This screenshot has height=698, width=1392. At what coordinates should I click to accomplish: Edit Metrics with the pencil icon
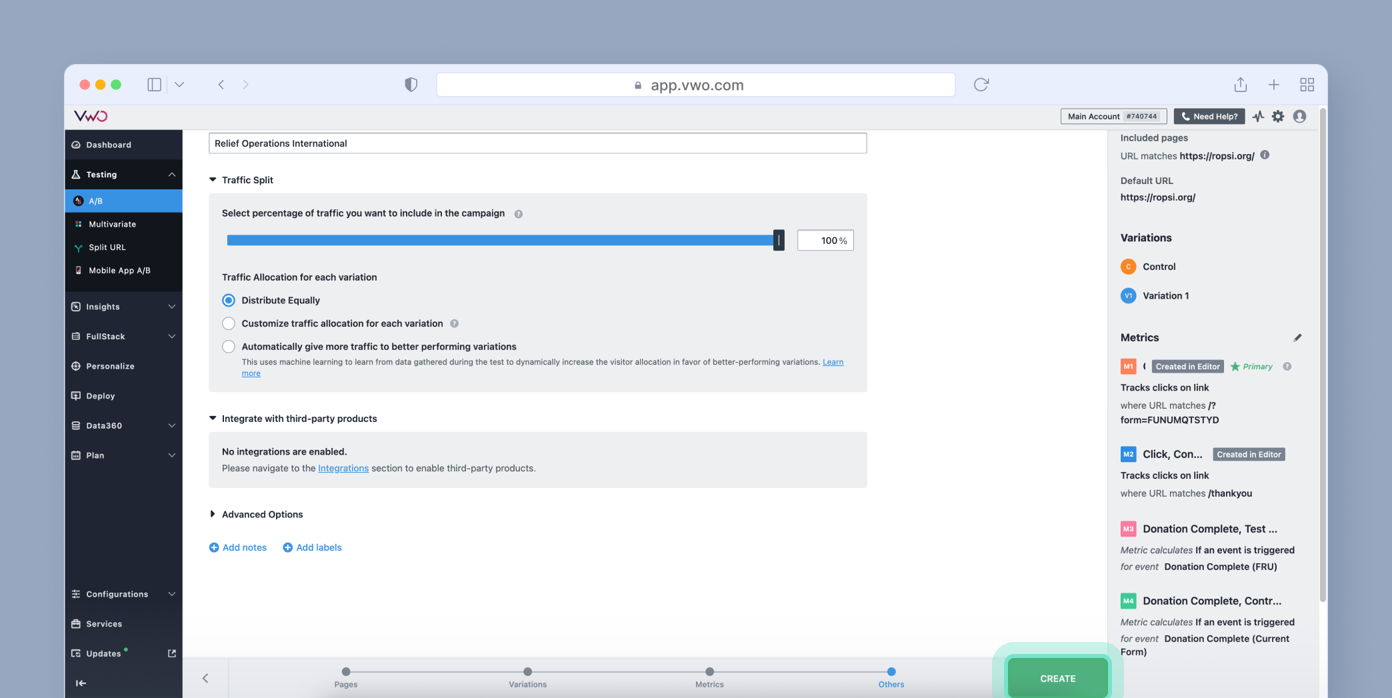click(x=1298, y=337)
